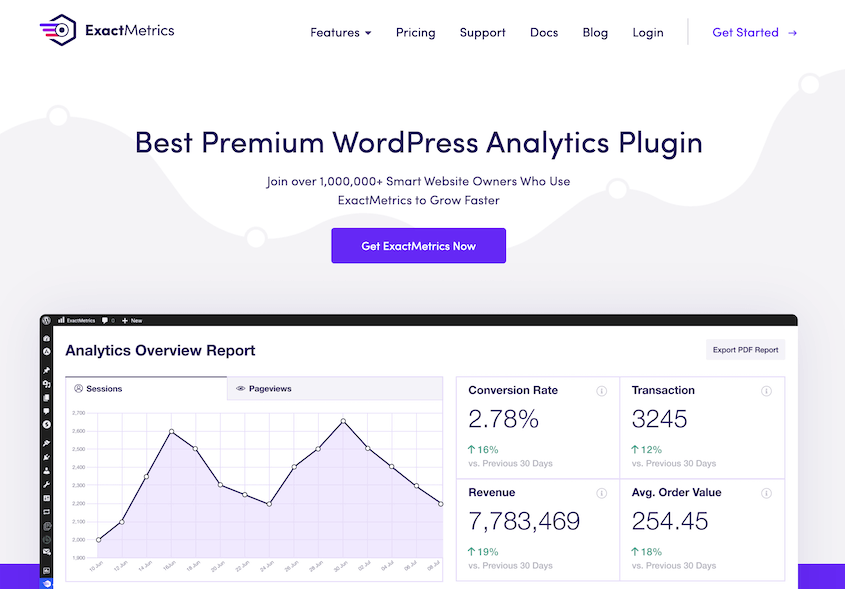The image size is (845, 589).
Task: Click the 3245 transaction value
Action: click(659, 419)
